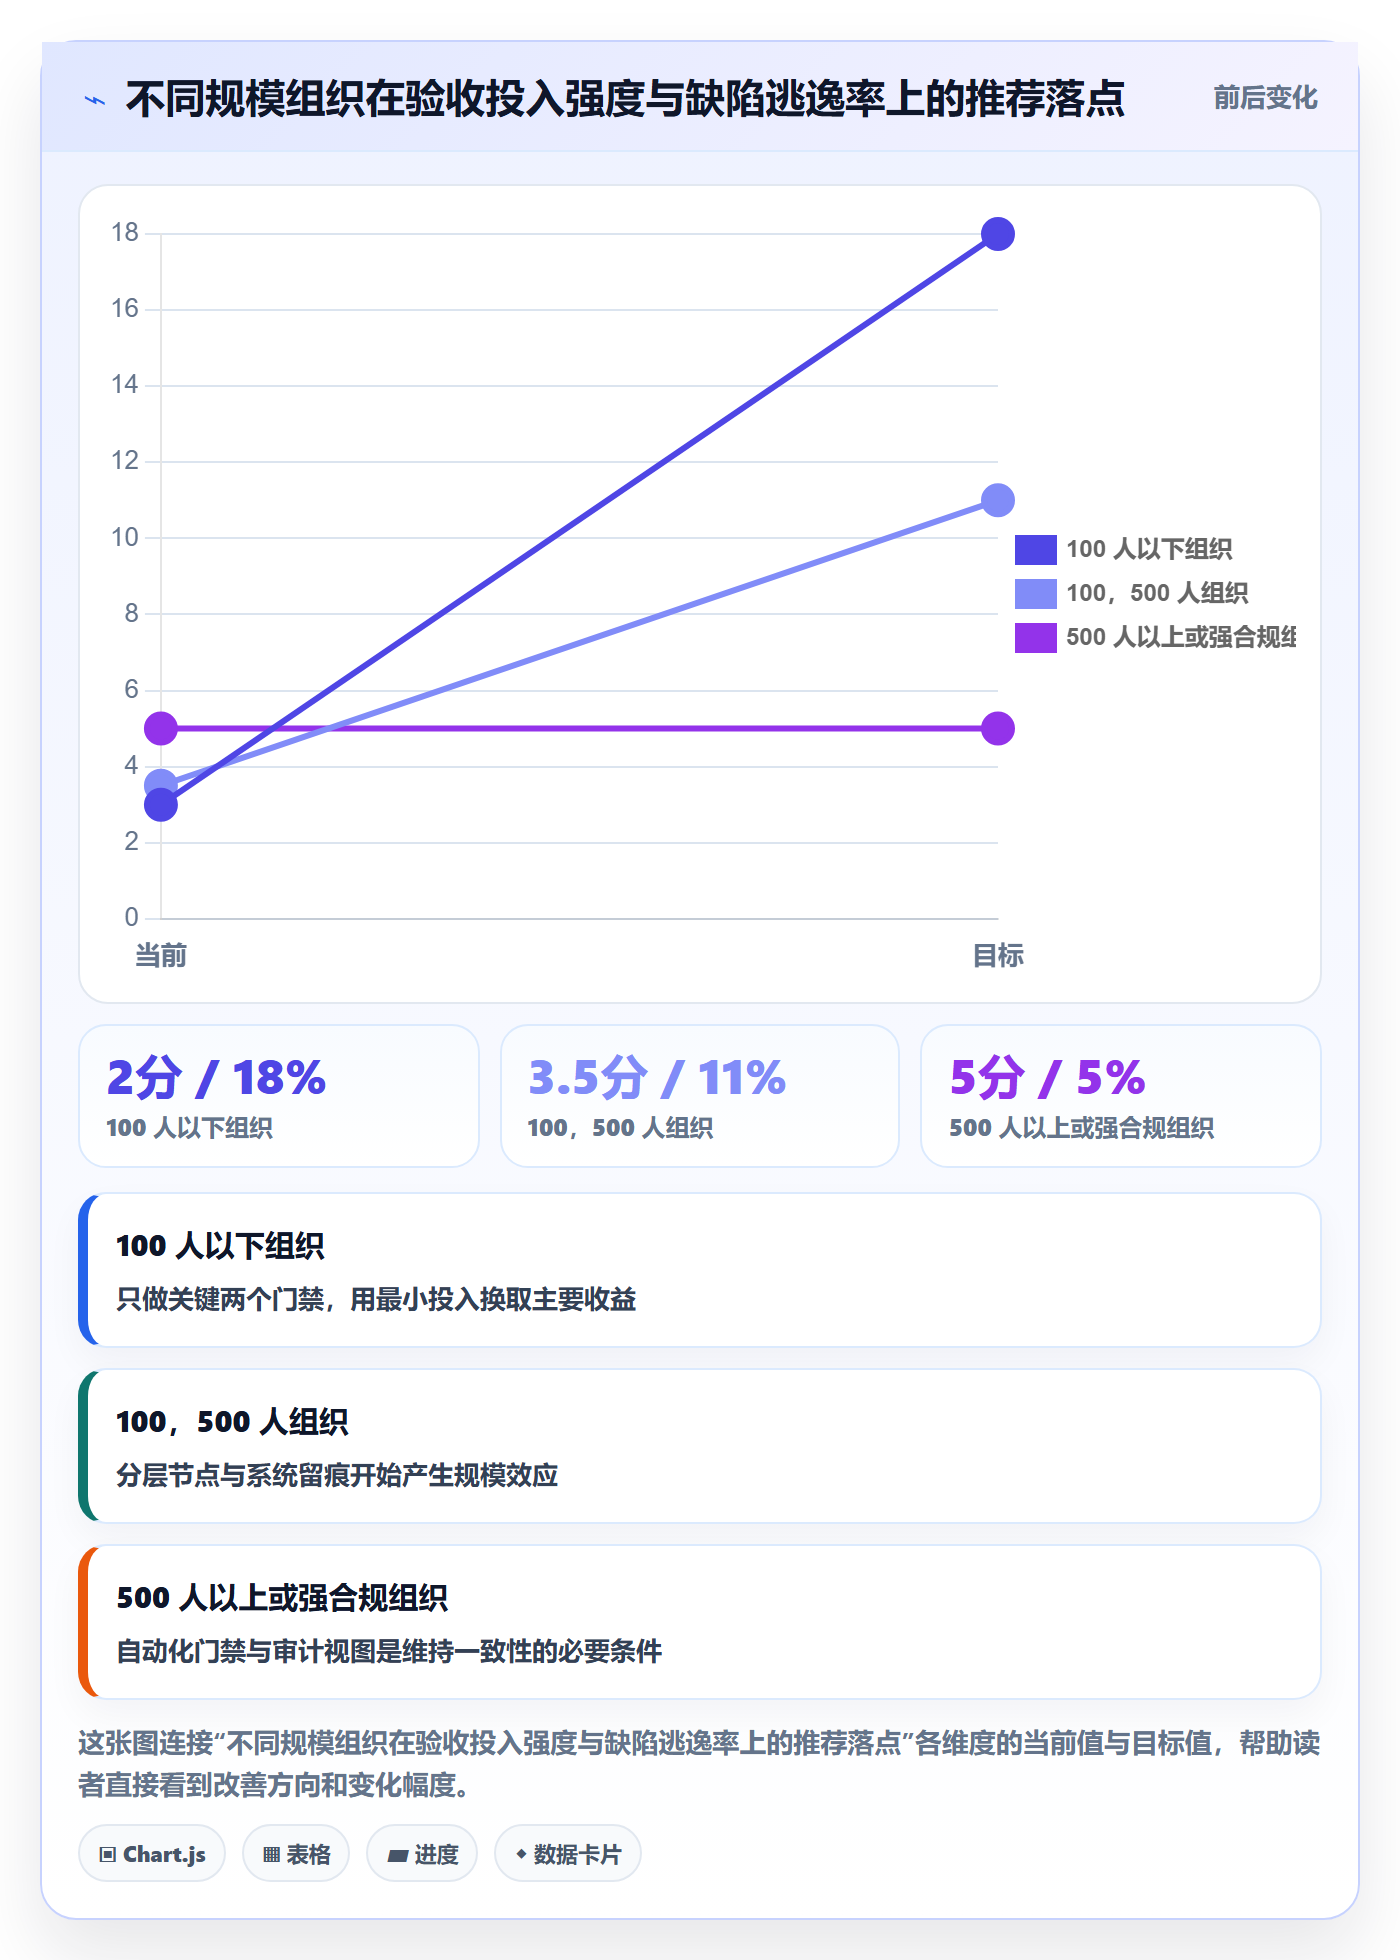The image size is (1400, 1960).
Task: Toggle the 100，500 人组织 legend series
Action: pyautogui.click(x=1132, y=593)
